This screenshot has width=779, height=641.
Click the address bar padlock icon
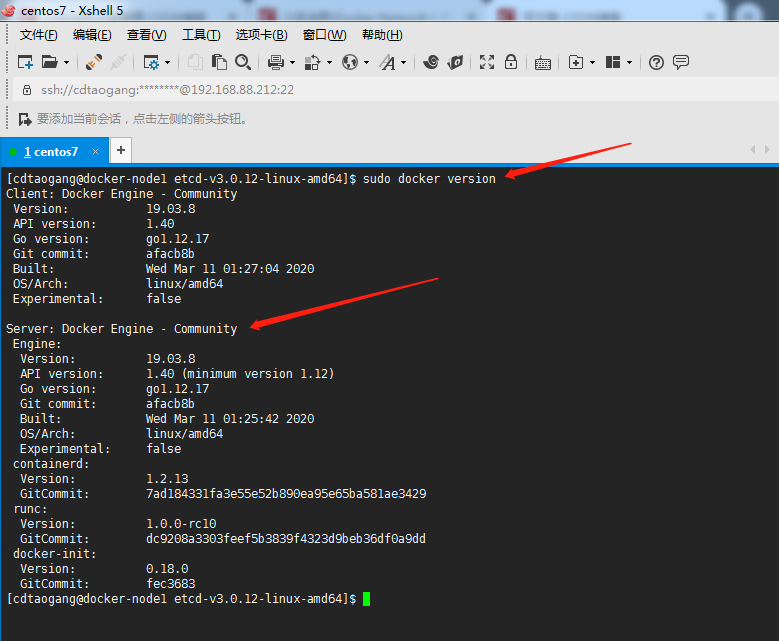coord(27,90)
